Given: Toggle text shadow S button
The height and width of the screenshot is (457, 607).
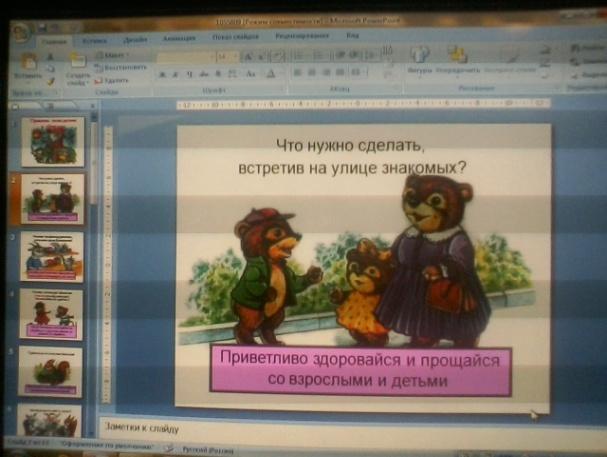Looking at the screenshot, I should (218, 74).
